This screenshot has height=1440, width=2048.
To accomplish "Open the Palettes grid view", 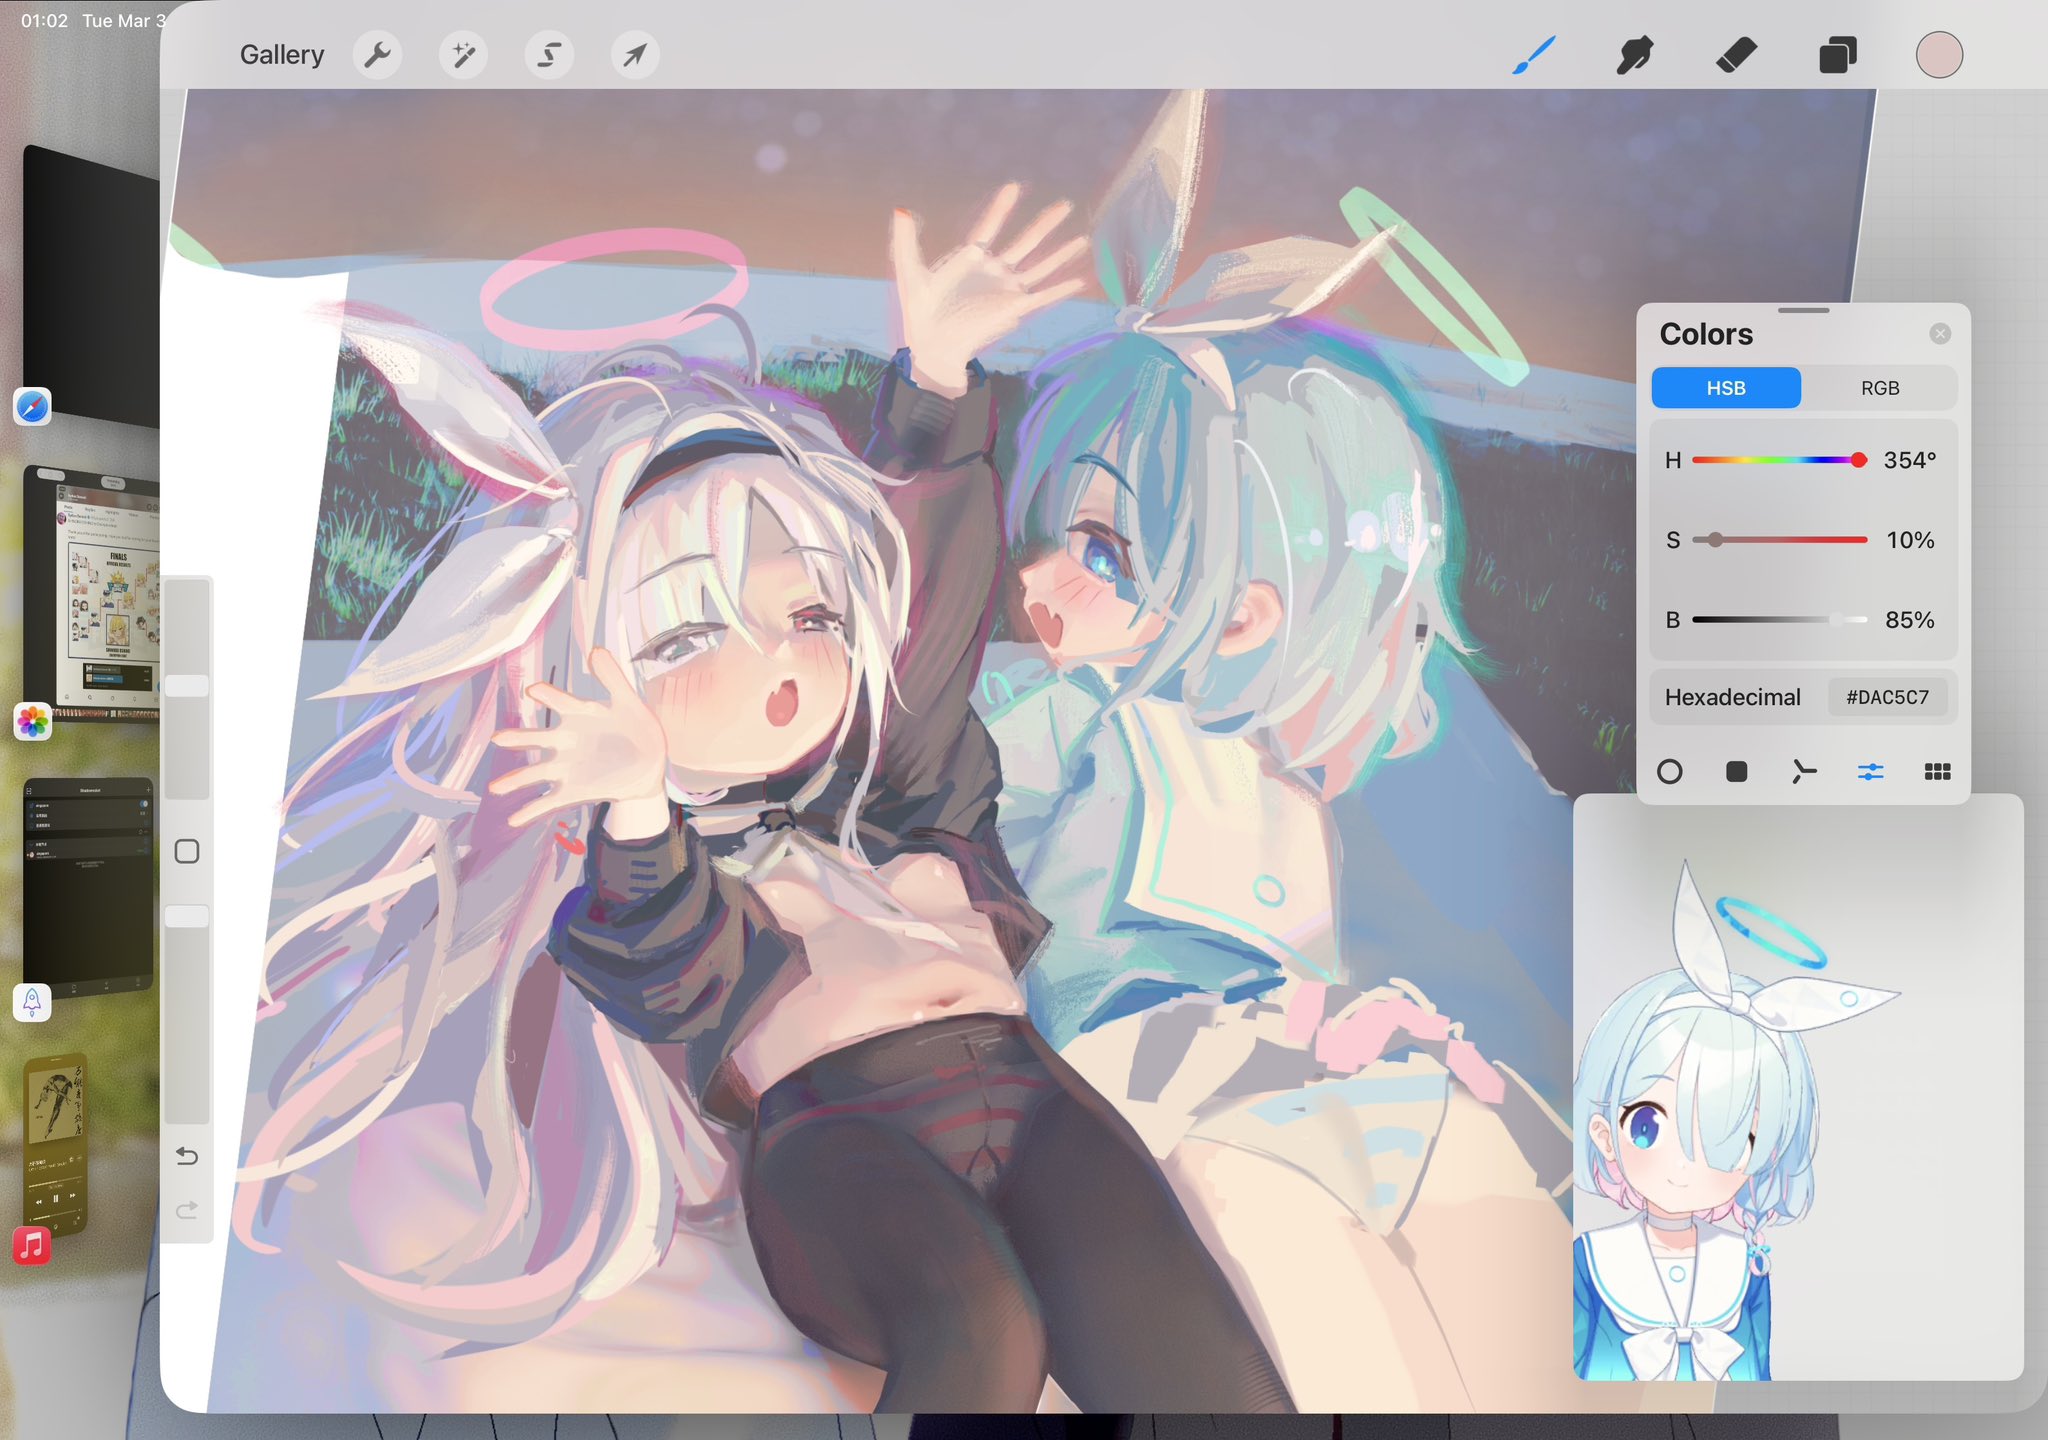I will tap(1937, 772).
